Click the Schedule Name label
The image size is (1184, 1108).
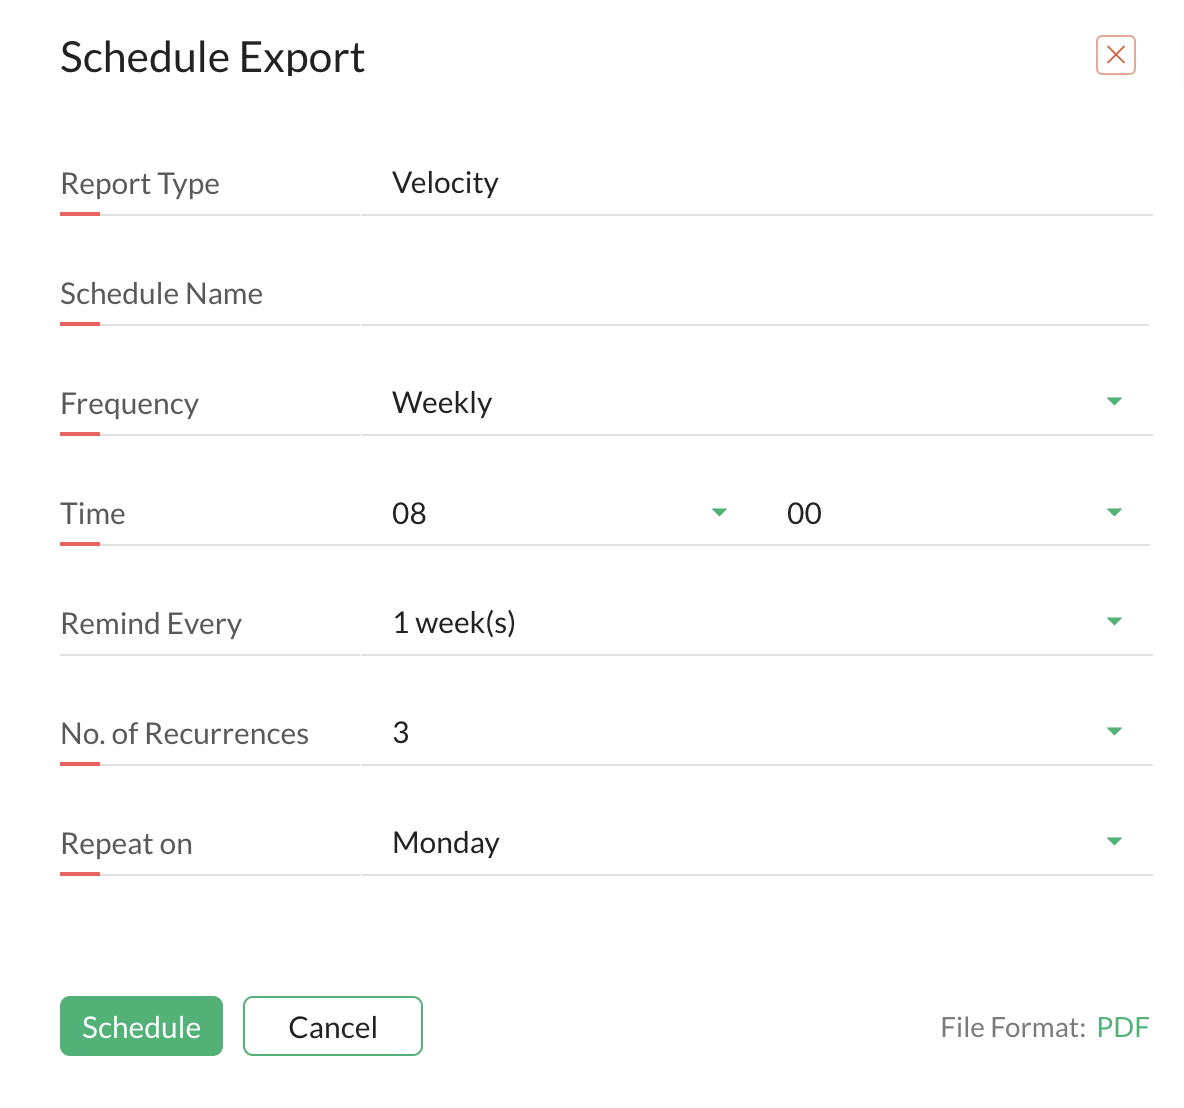162,293
